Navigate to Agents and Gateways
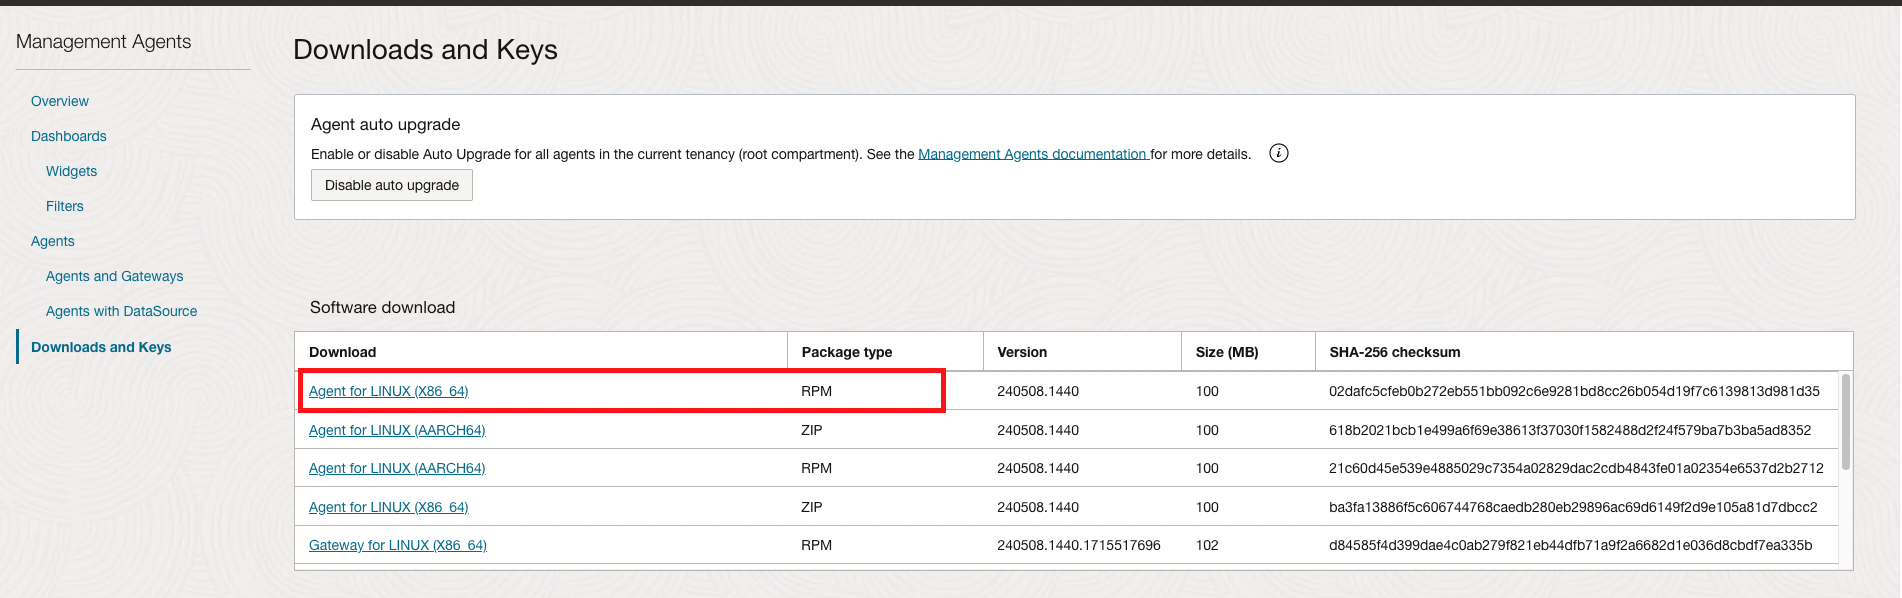Viewport: 1902px width, 598px height. click(x=114, y=276)
